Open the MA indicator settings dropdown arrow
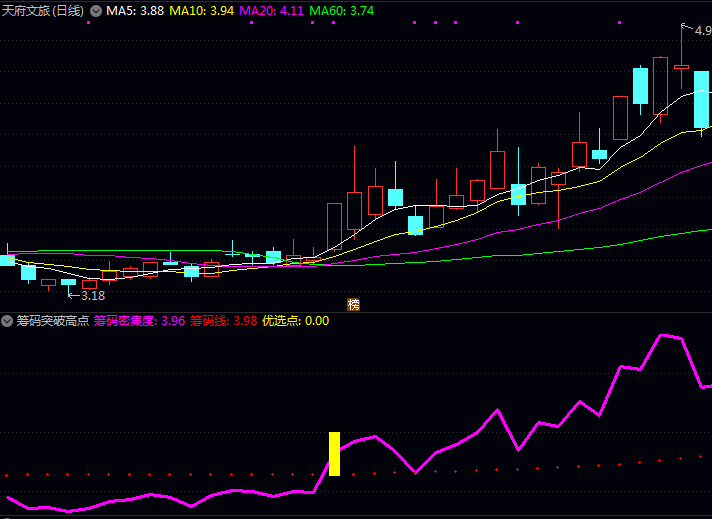The image size is (712, 519). 96,10
